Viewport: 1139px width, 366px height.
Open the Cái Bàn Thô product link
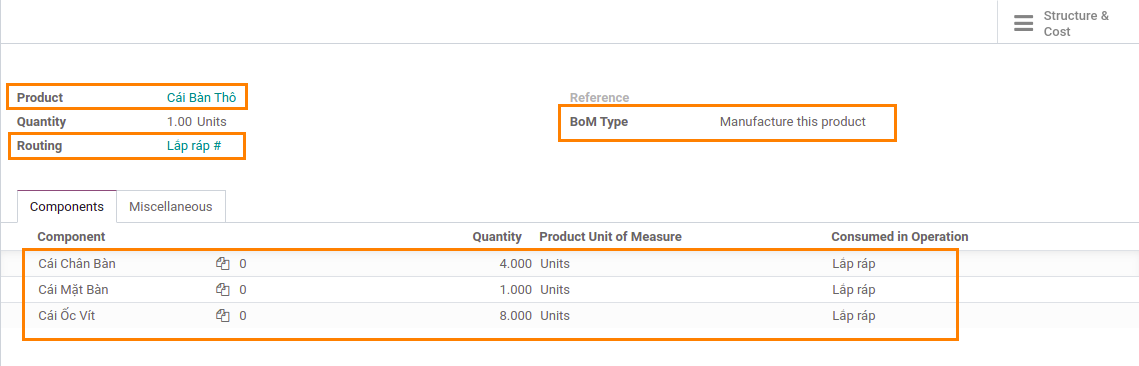[201, 97]
